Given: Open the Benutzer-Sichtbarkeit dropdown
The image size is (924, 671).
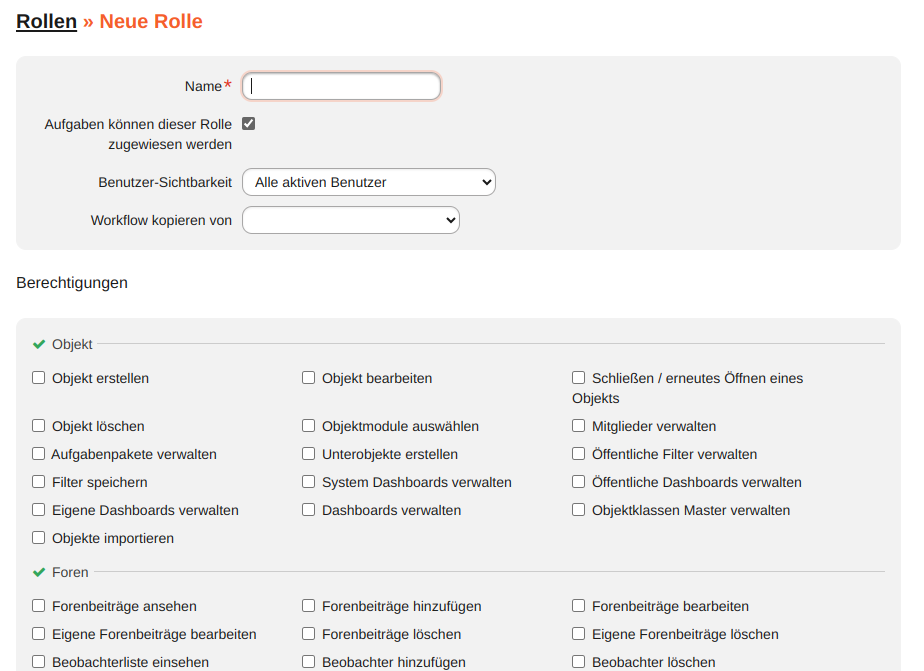Looking at the screenshot, I should pos(369,182).
